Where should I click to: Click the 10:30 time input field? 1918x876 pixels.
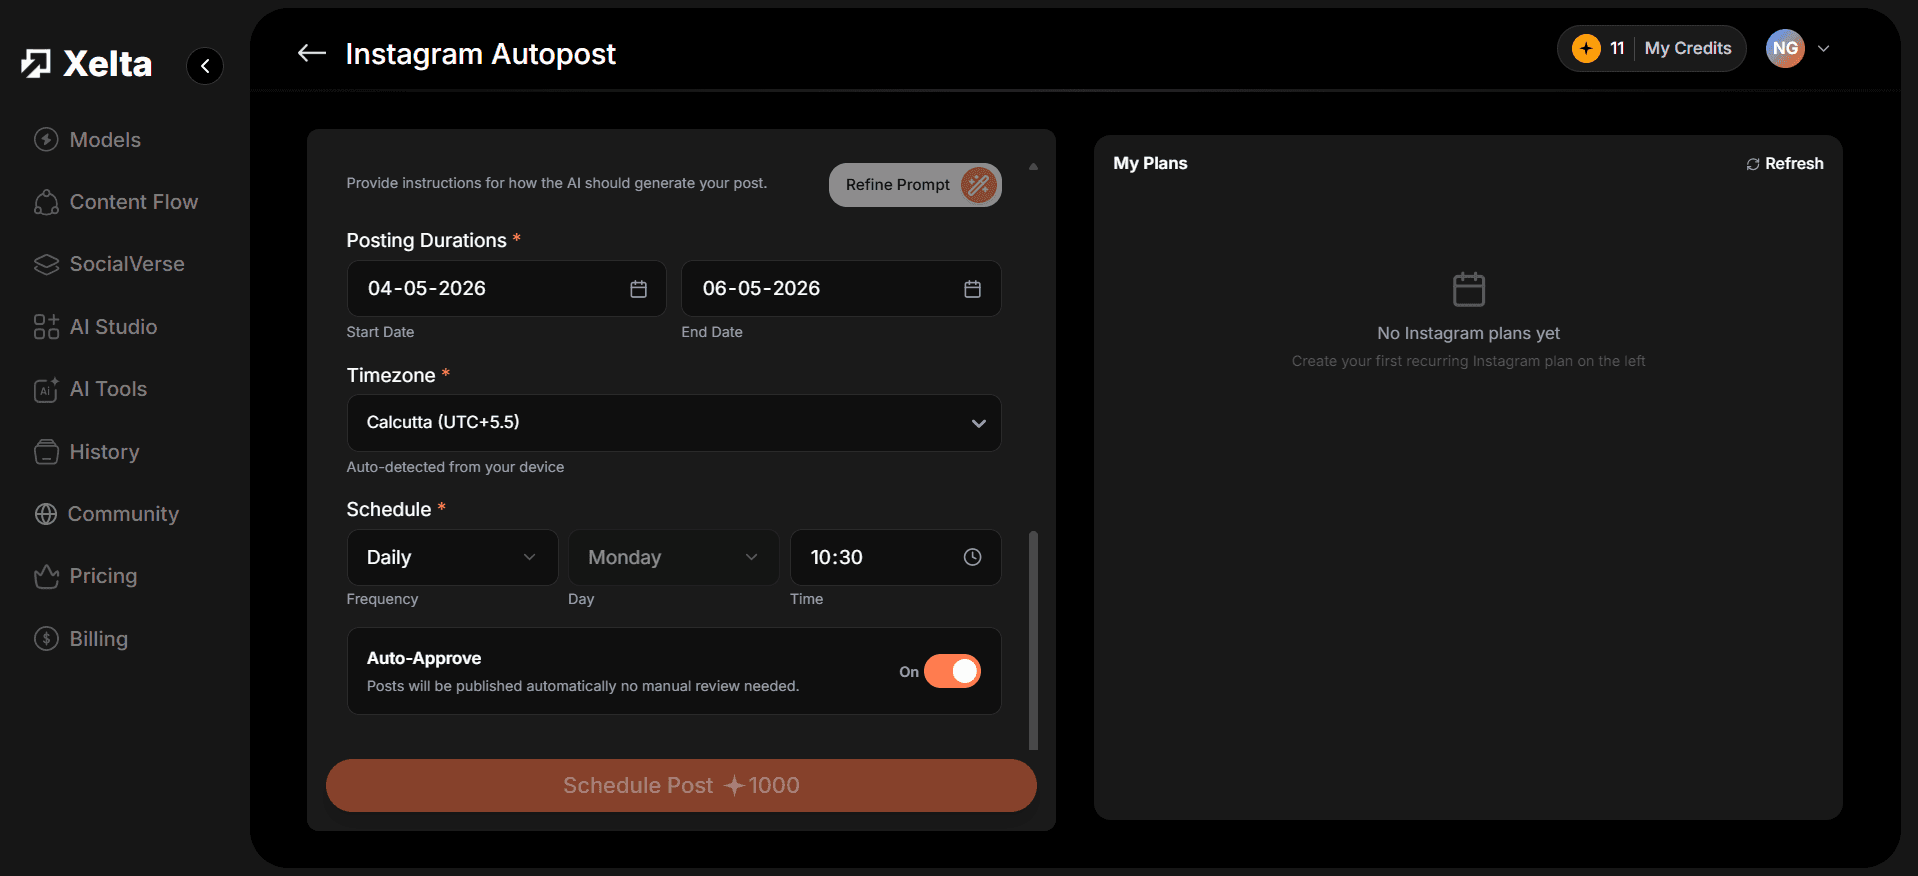[895, 557]
